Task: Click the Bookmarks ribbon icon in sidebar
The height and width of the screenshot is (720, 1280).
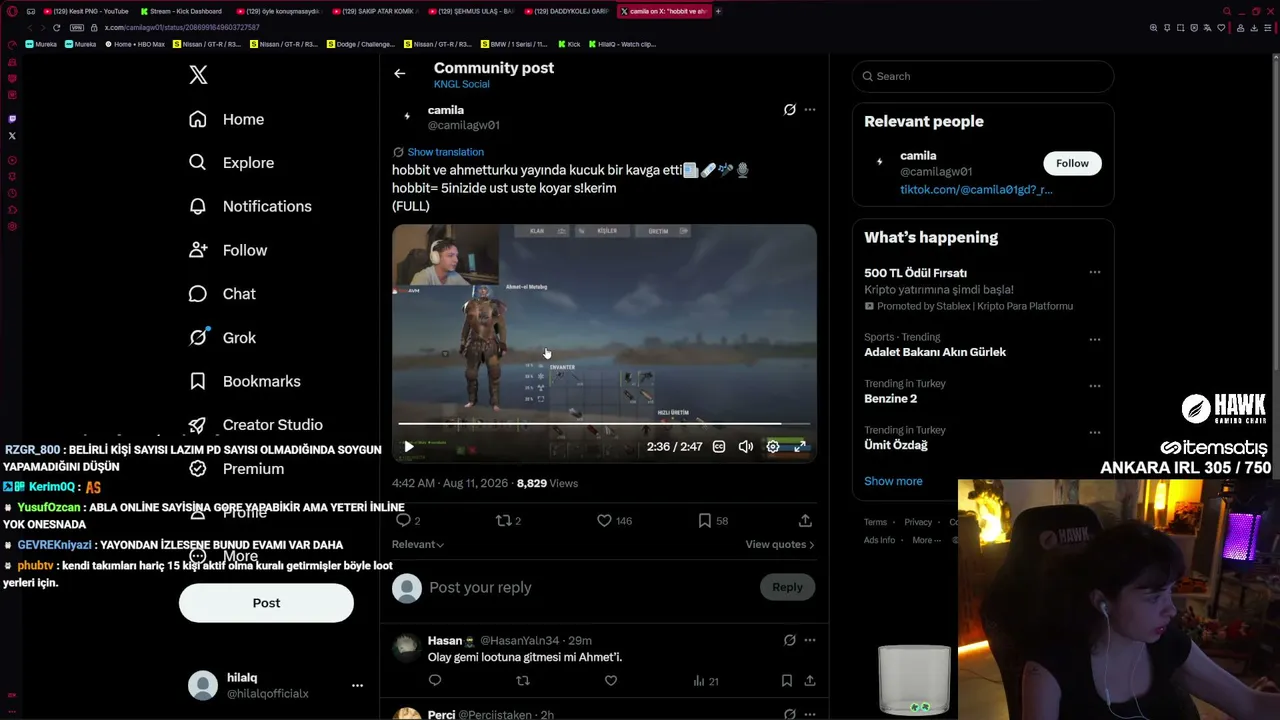Action: [x=198, y=381]
